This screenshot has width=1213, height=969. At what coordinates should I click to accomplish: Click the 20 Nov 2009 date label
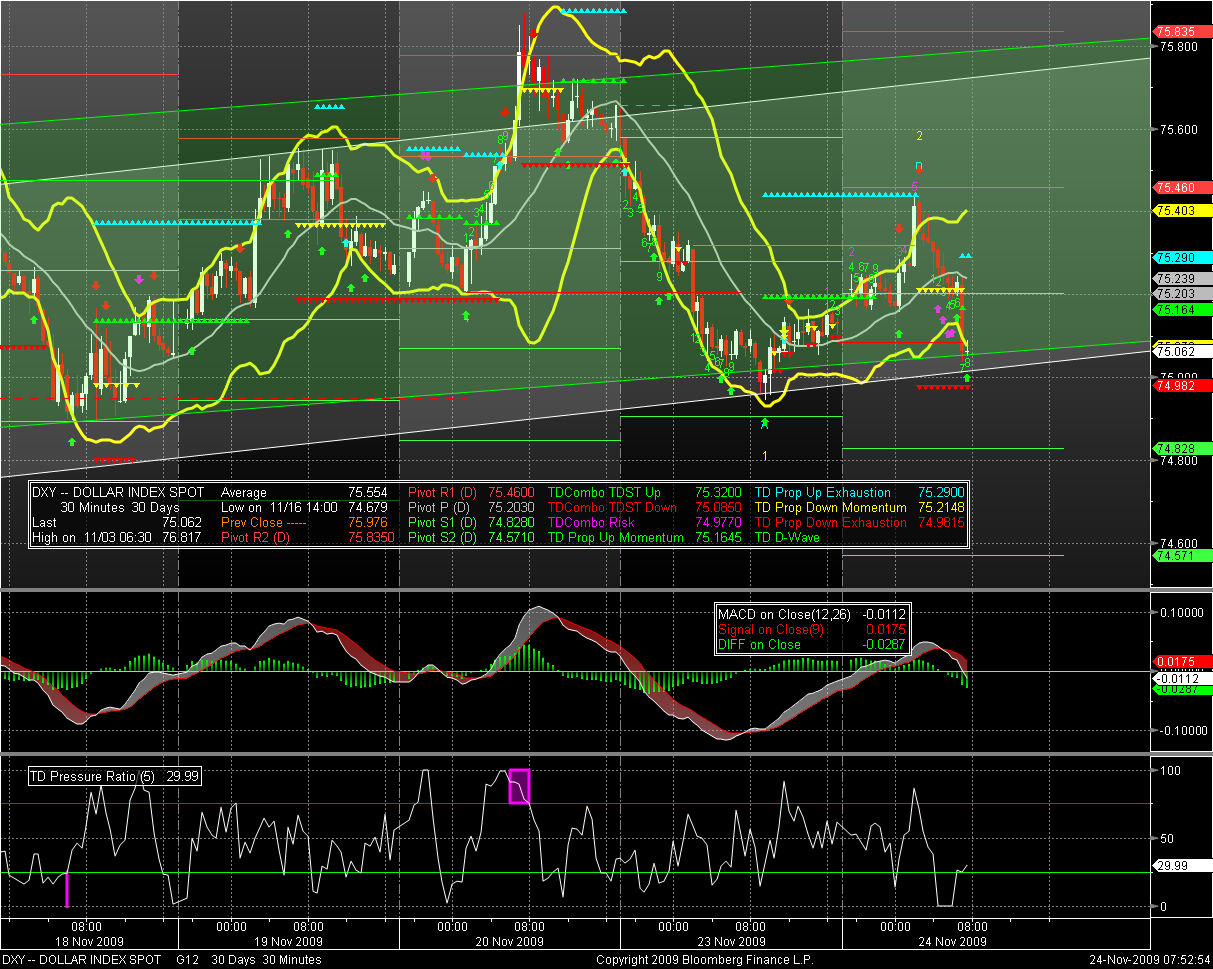[508, 942]
